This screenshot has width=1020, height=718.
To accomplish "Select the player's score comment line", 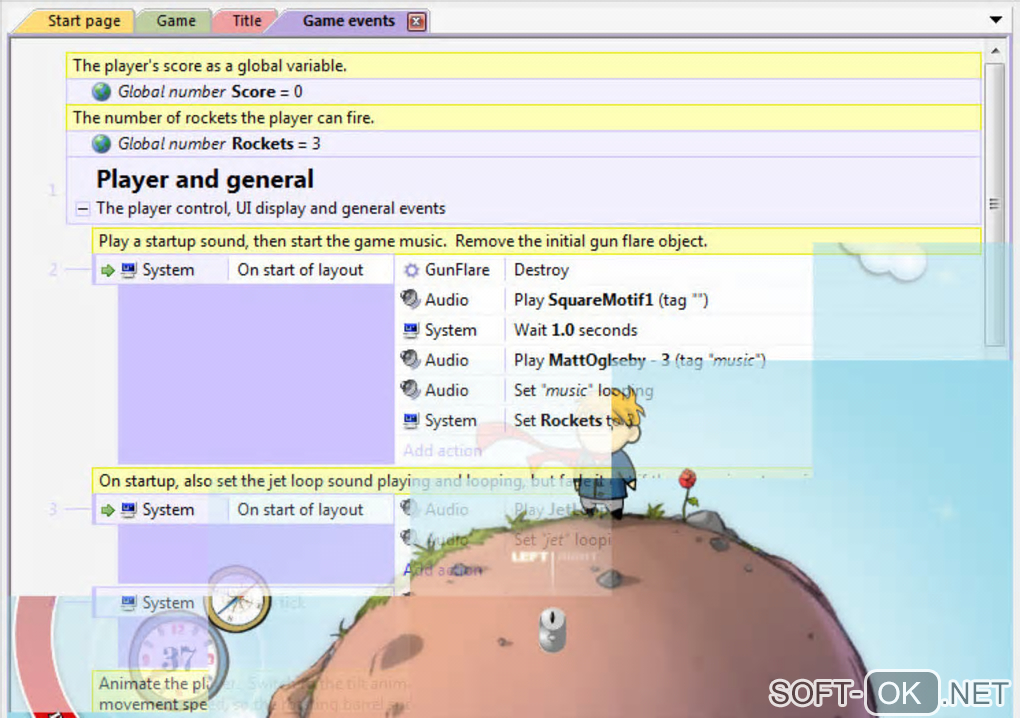I will [x=524, y=66].
